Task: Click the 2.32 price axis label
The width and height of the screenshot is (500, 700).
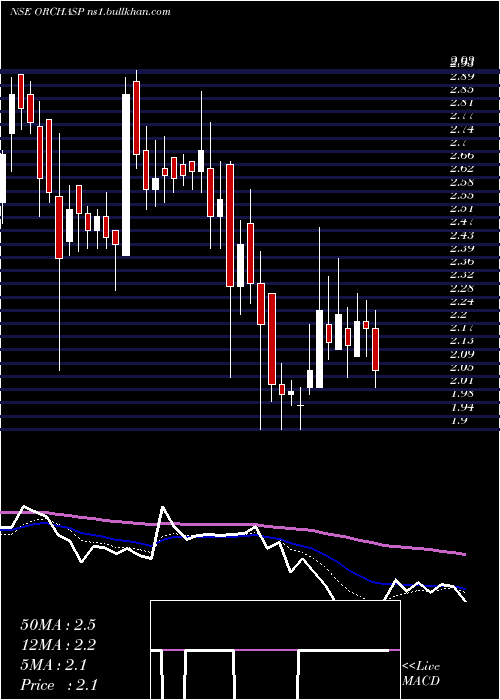Action: (462, 275)
